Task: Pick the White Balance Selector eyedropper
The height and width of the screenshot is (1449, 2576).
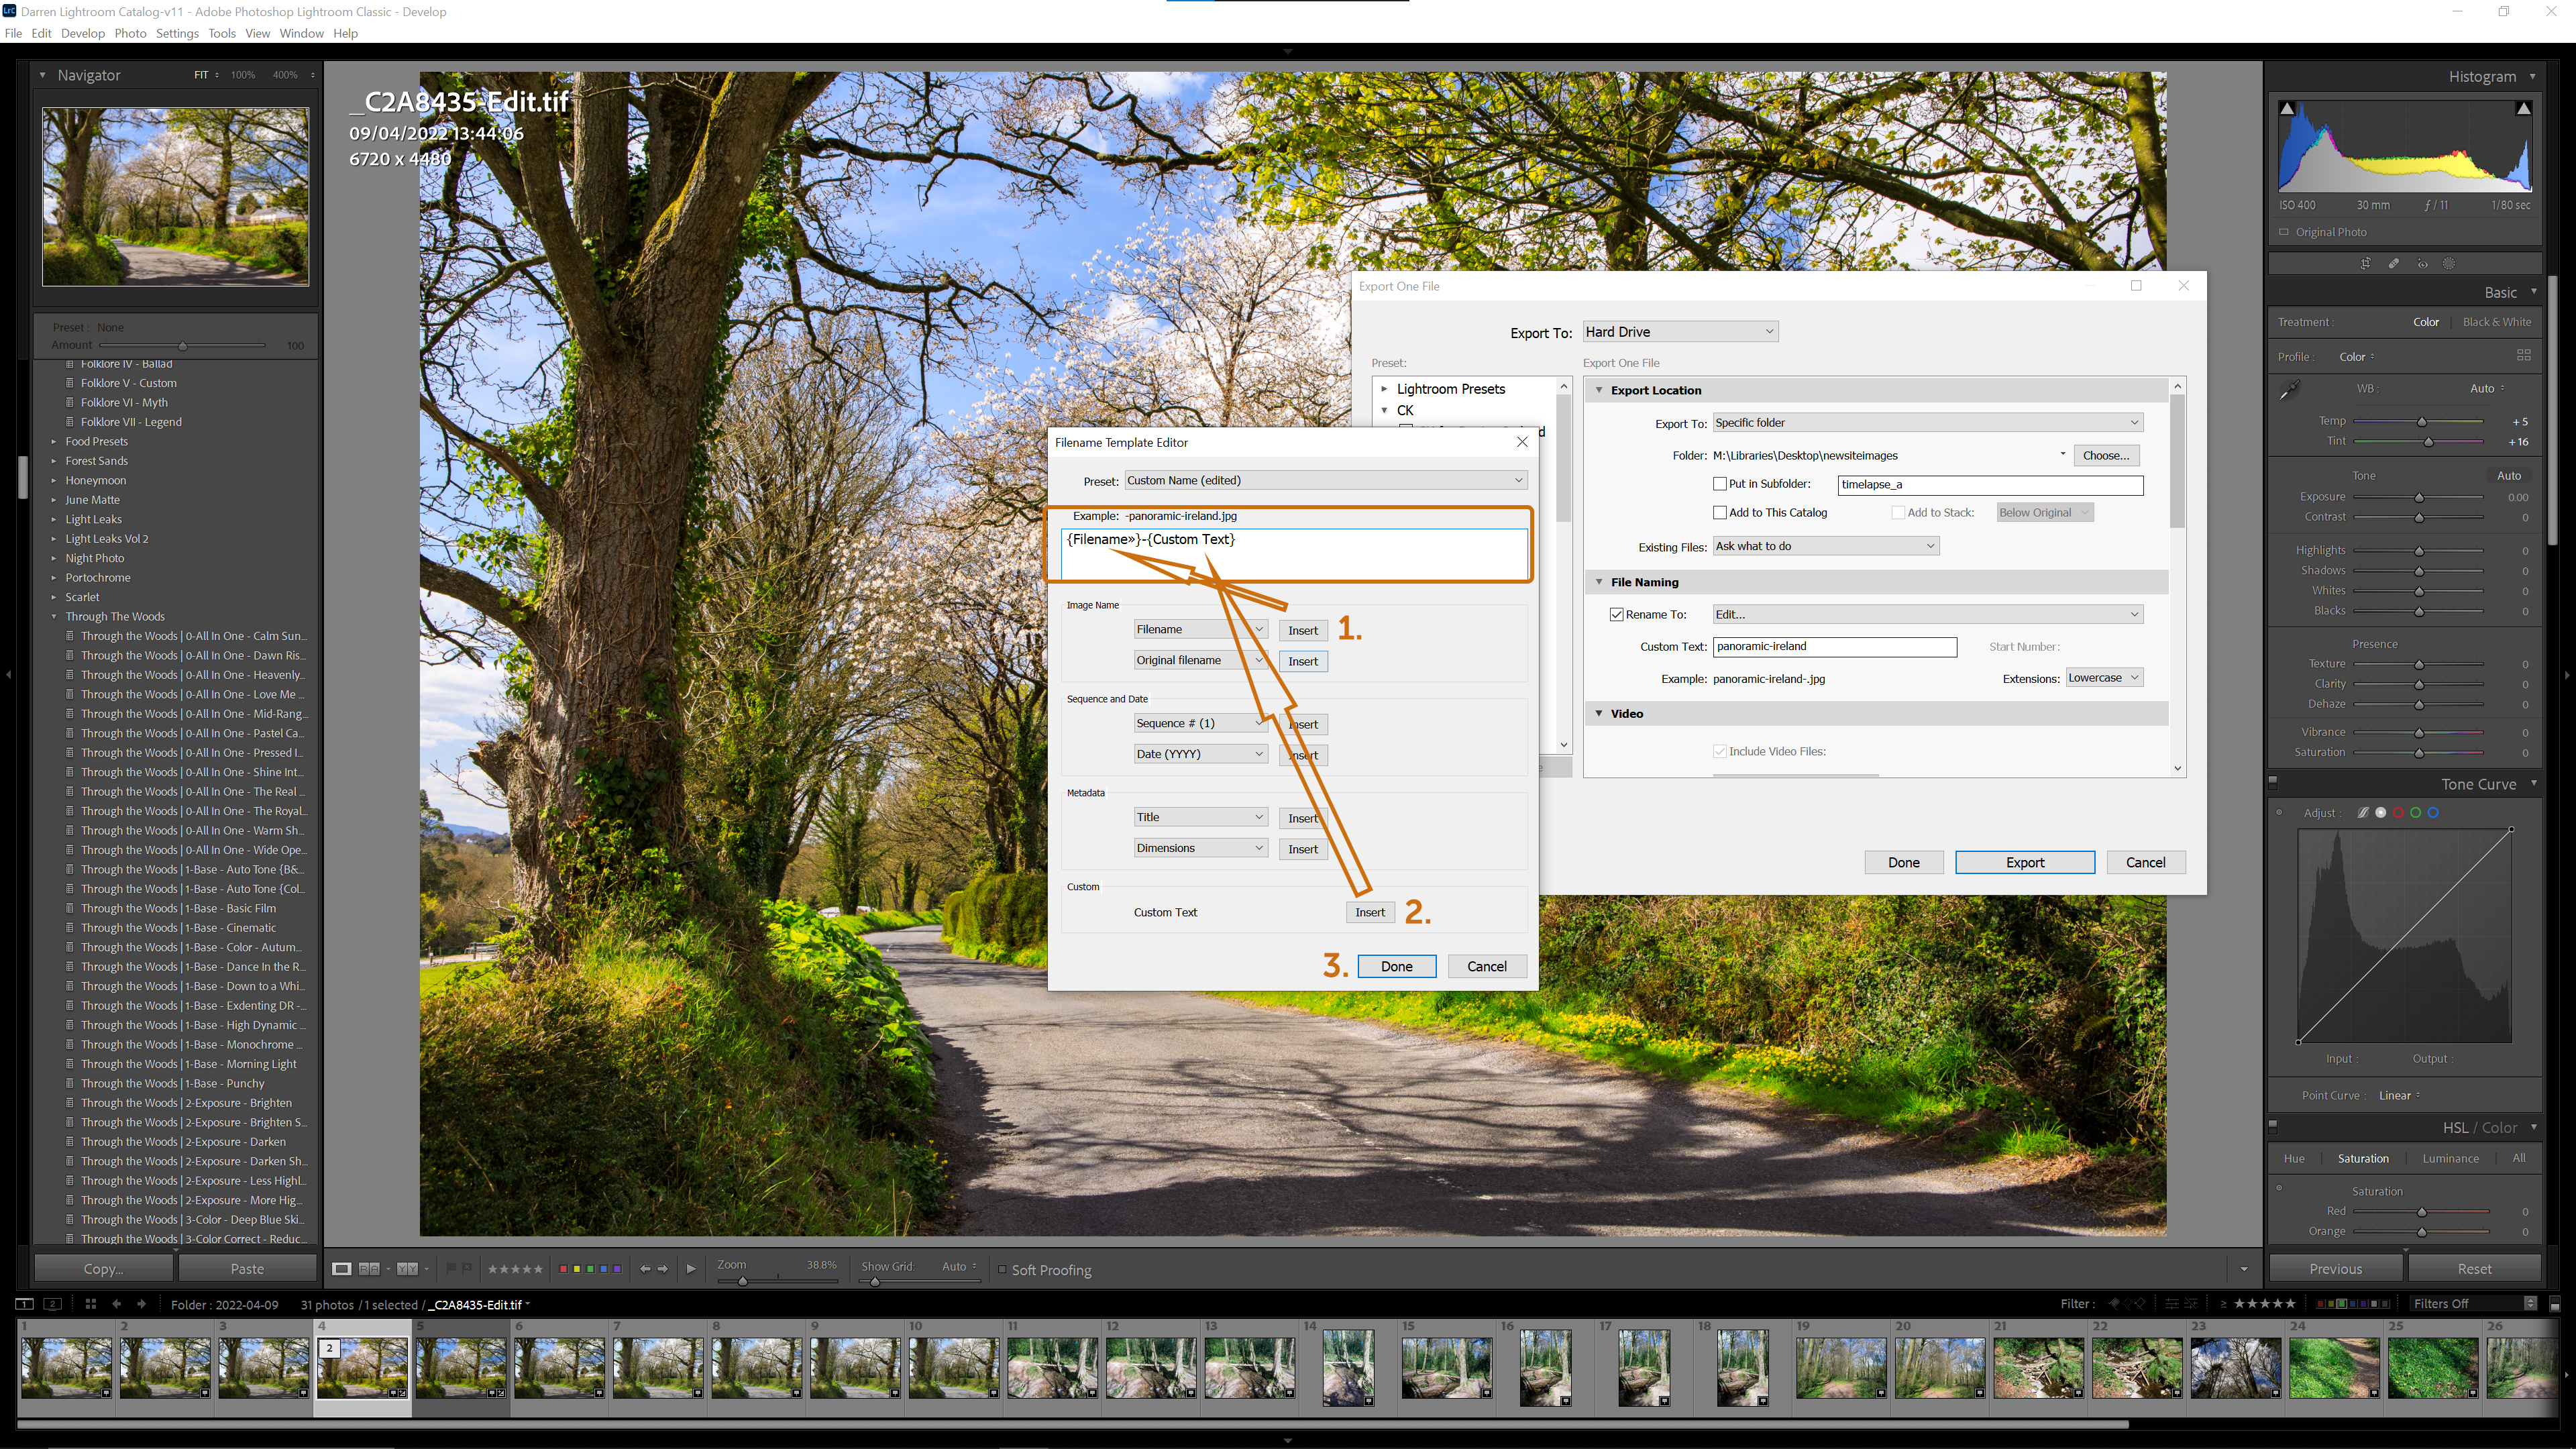Action: pyautogui.click(x=2289, y=390)
